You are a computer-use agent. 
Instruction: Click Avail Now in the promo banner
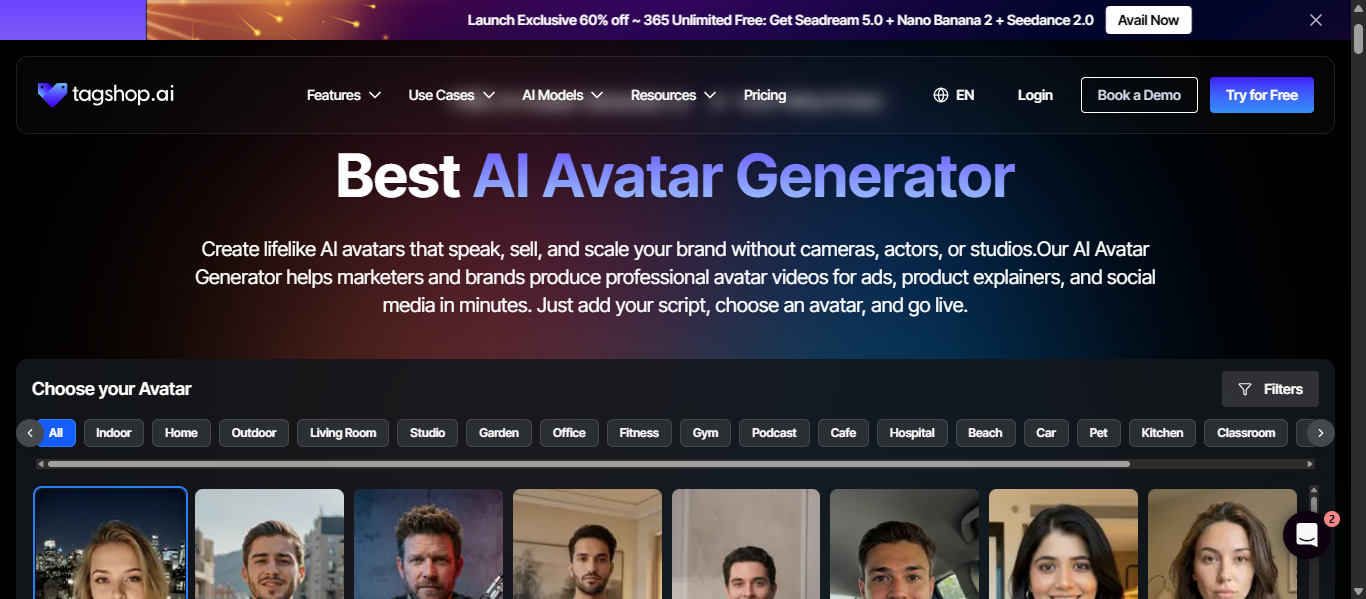click(1148, 20)
